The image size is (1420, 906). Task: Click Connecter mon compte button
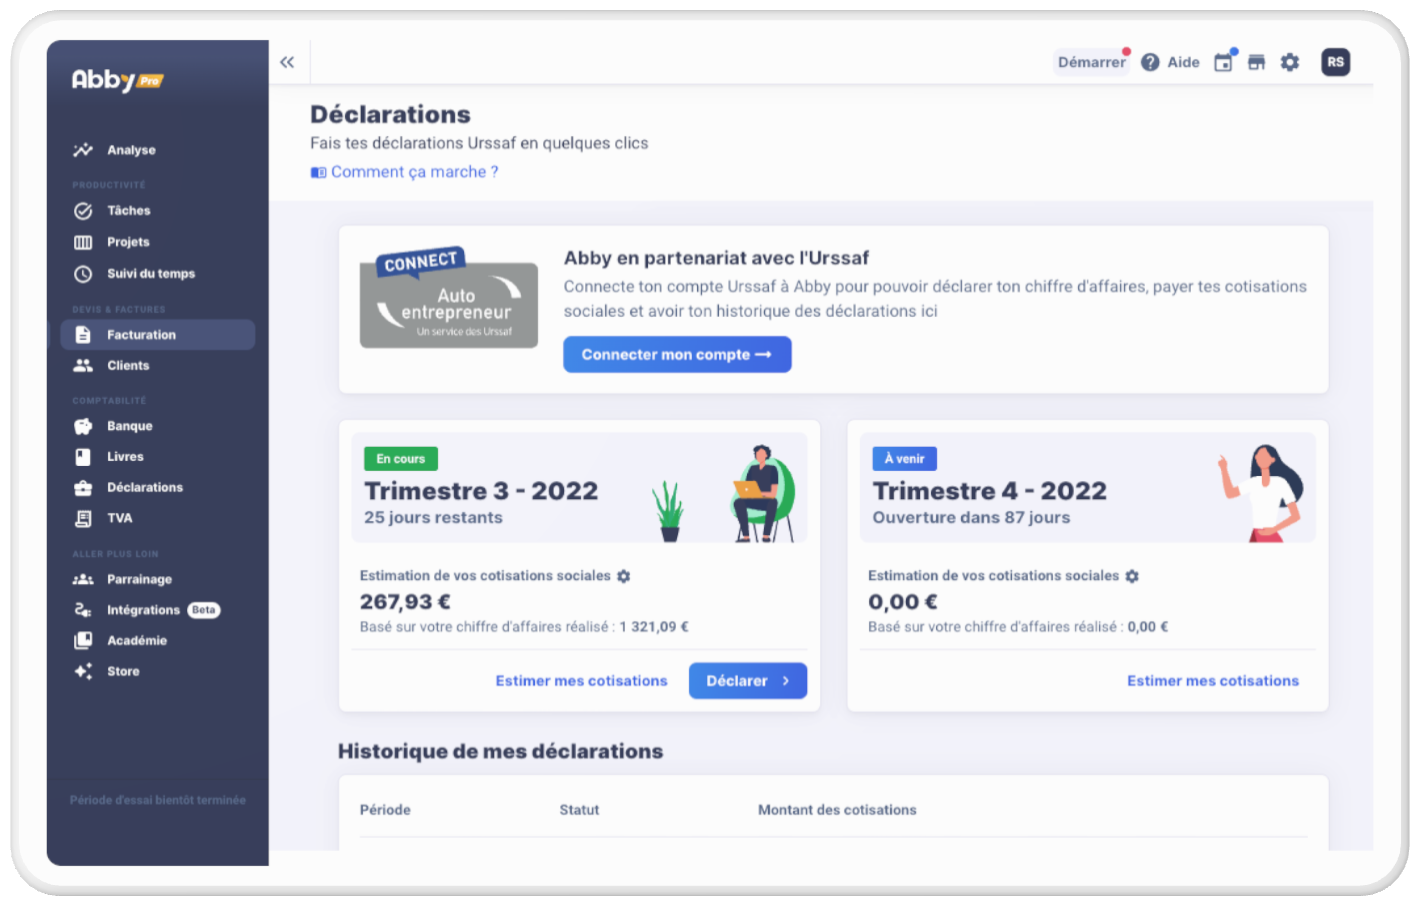click(x=677, y=354)
